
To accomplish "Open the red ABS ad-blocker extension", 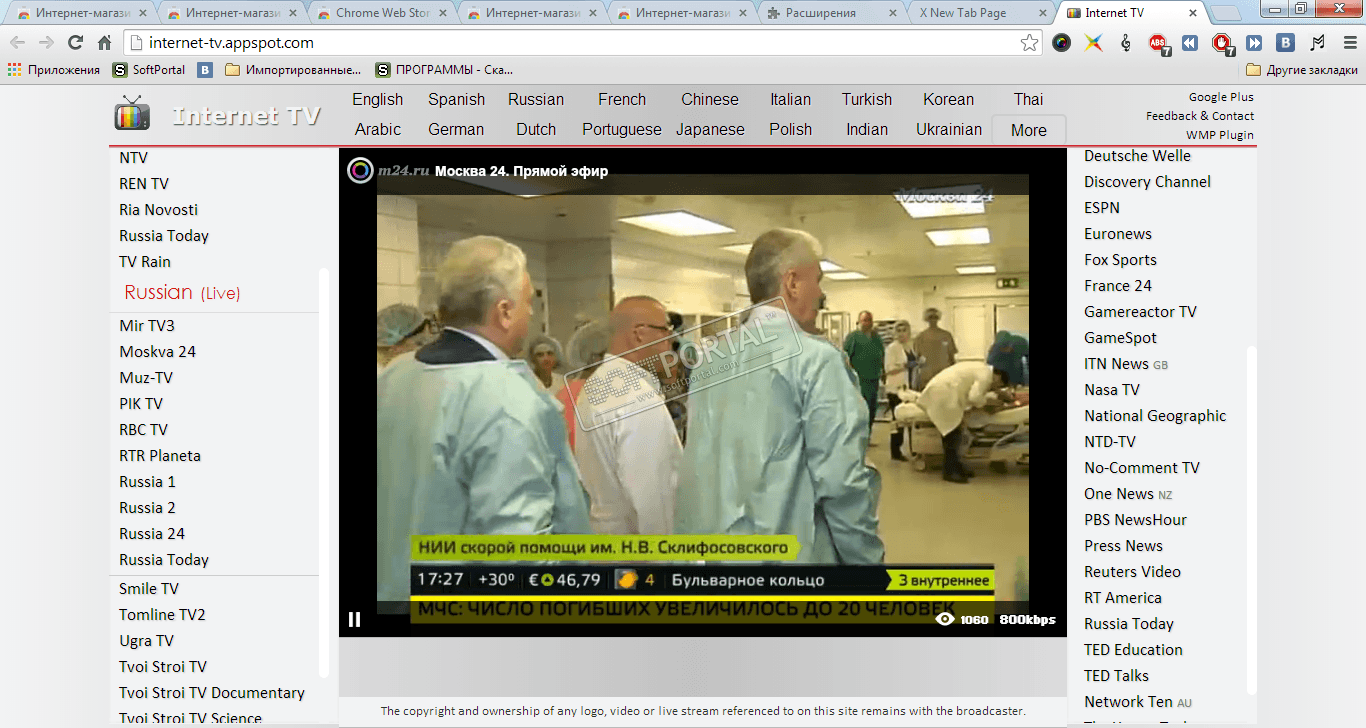I will [x=1158, y=43].
